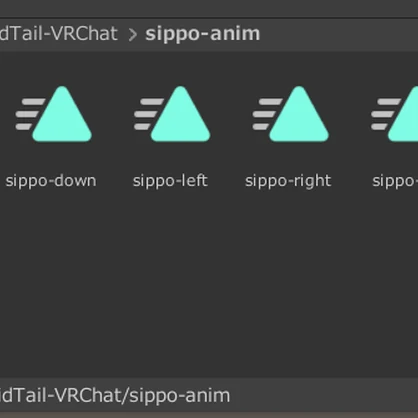Click sippo-anim in the bottom path bar
418x418 pixels.
click(180, 396)
